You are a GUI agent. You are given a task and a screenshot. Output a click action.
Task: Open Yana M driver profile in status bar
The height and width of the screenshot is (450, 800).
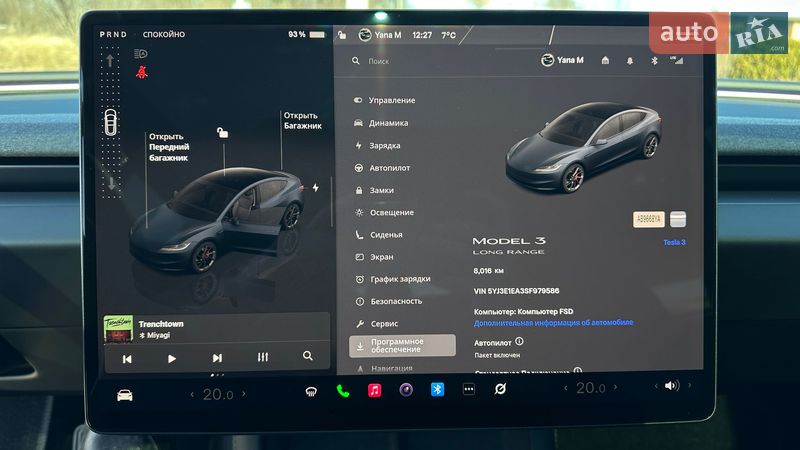pos(380,35)
